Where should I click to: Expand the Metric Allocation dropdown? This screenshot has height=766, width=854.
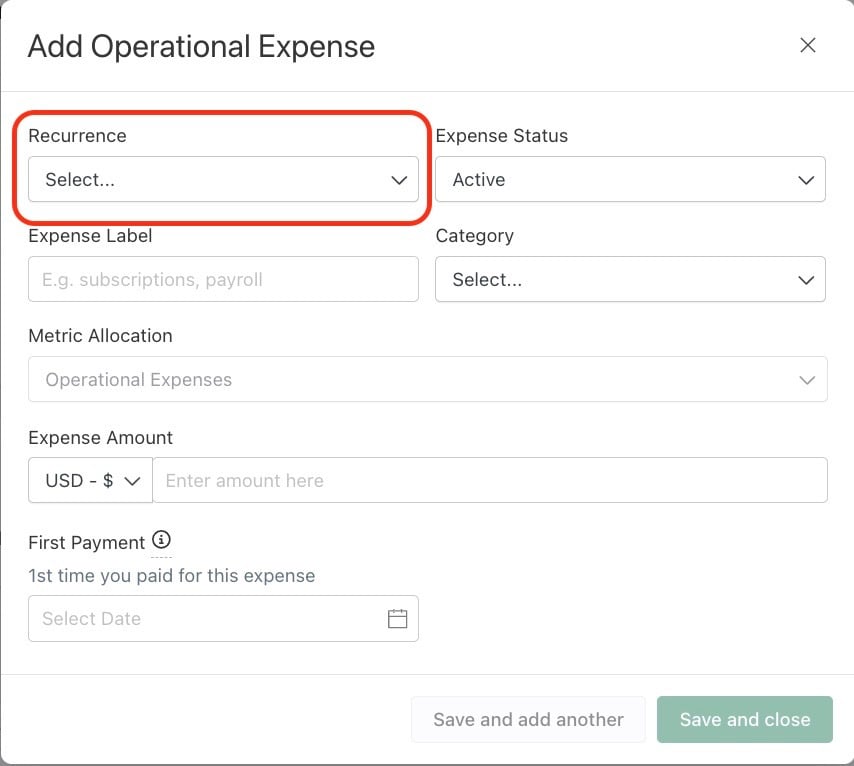click(x=428, y=379)
